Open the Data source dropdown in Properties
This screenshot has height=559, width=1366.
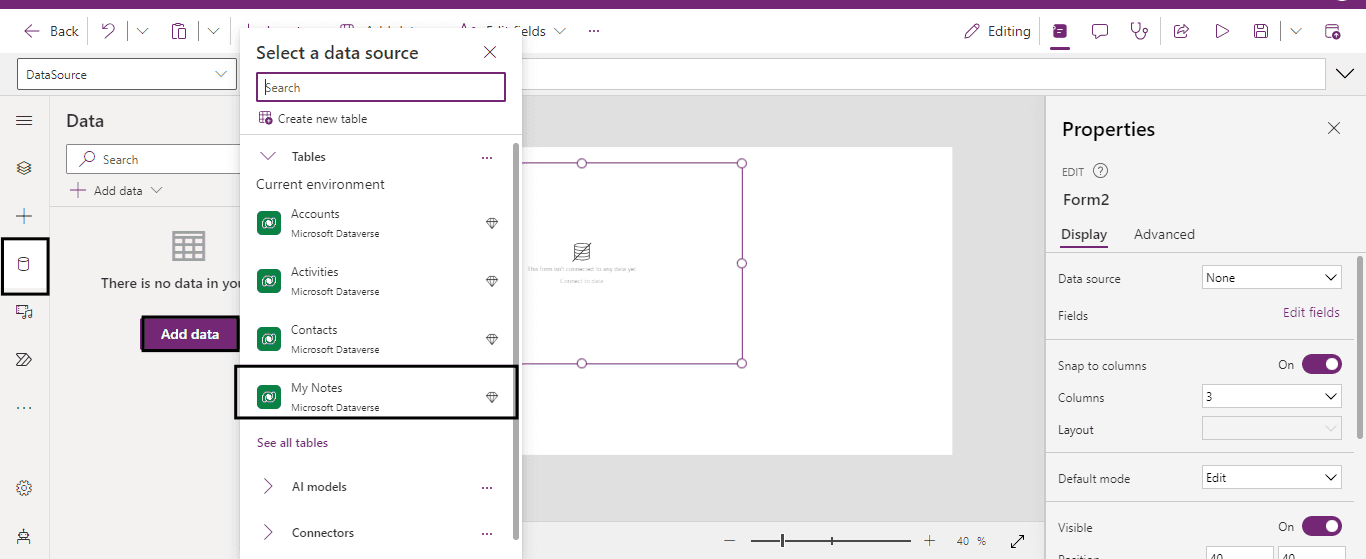coord(1271,278)
